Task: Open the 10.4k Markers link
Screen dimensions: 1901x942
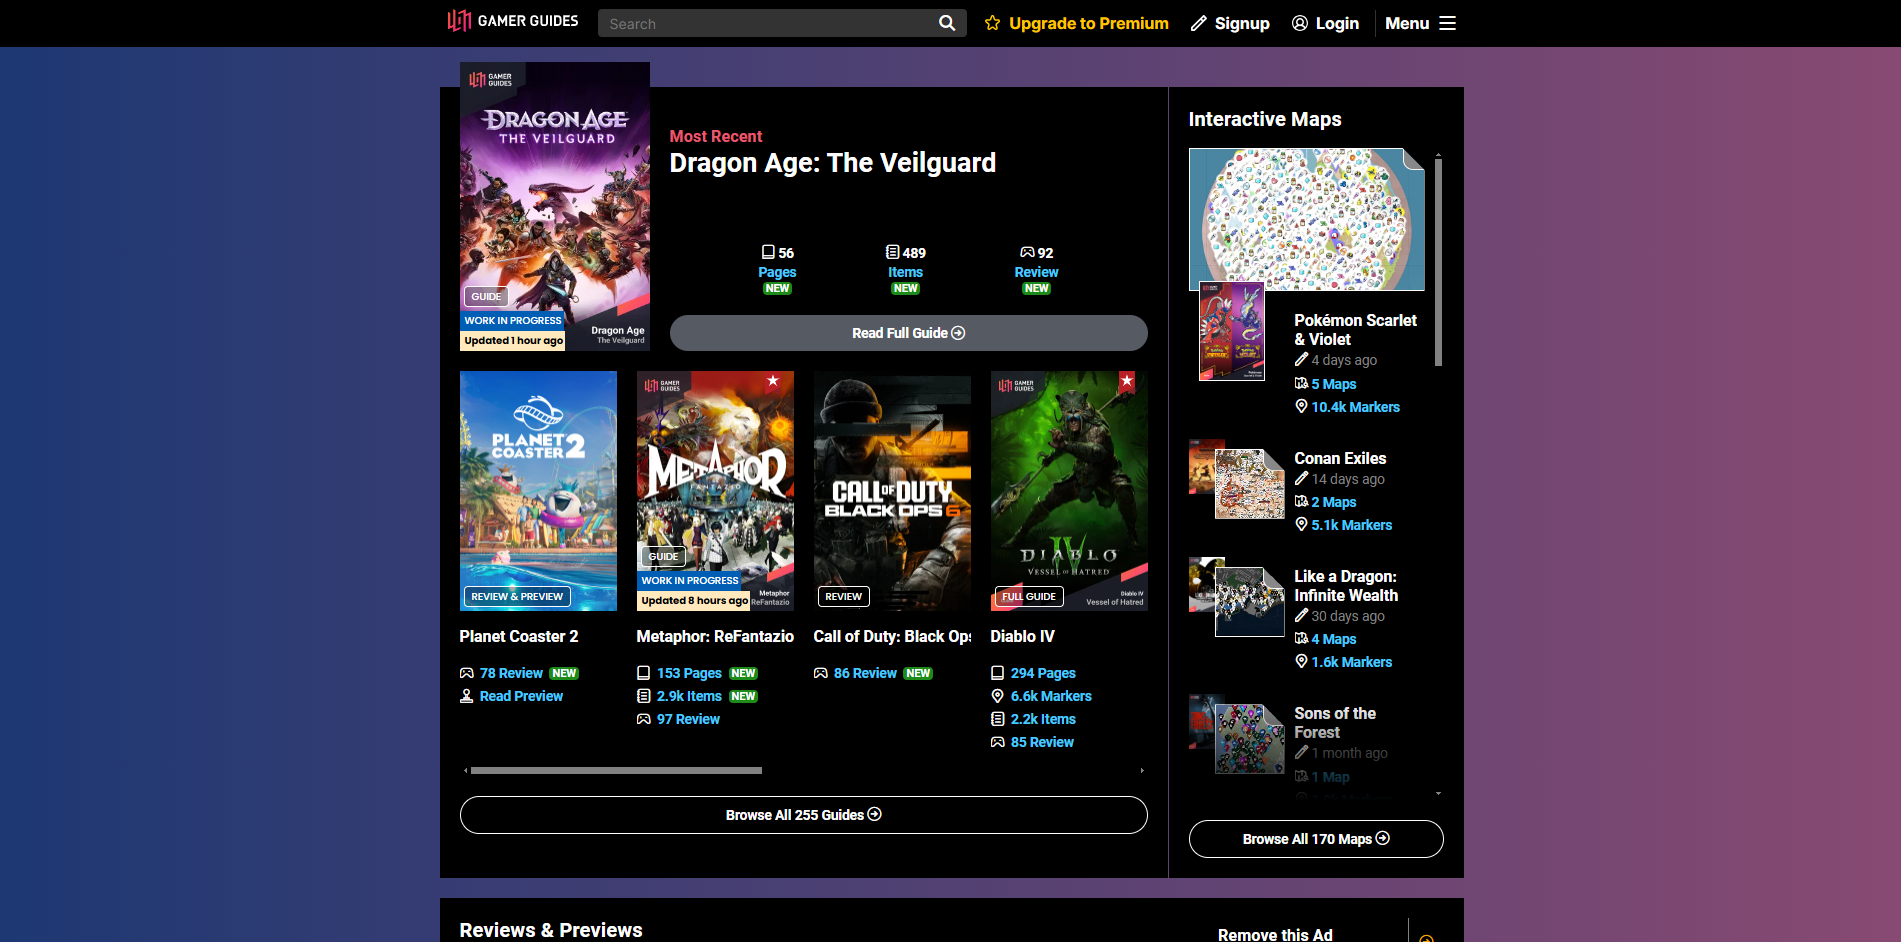Action: [x=1355, y=407]
